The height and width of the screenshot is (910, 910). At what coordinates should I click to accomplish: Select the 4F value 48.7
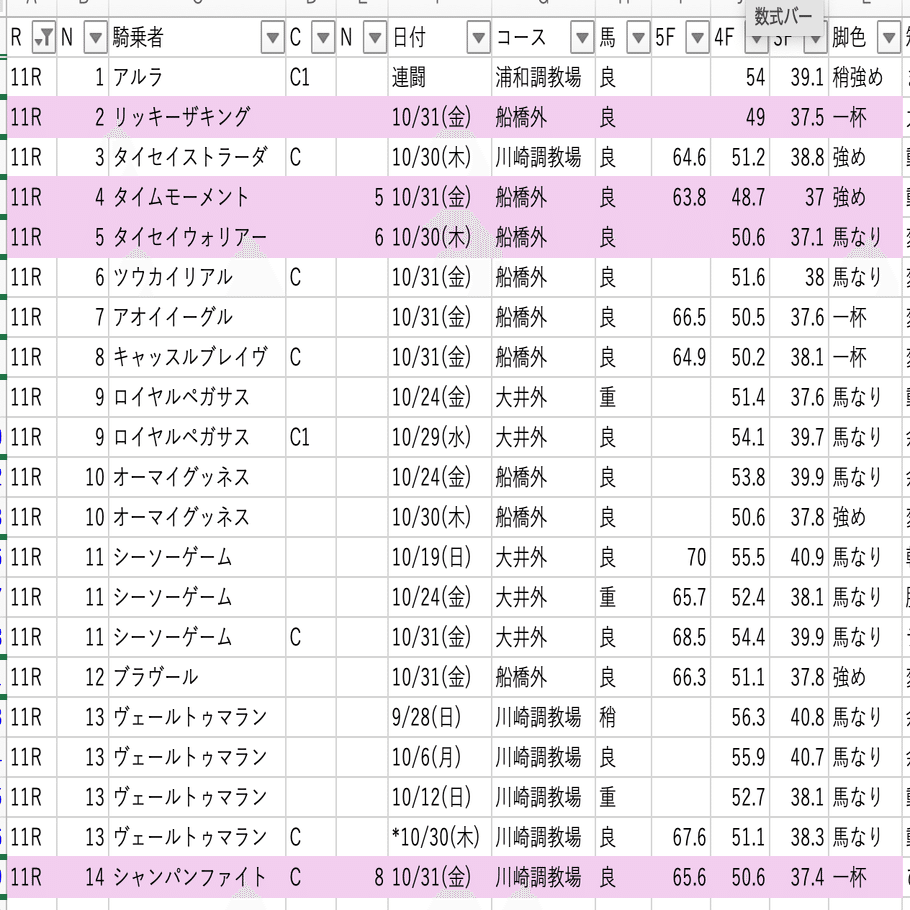click(740, 197)
